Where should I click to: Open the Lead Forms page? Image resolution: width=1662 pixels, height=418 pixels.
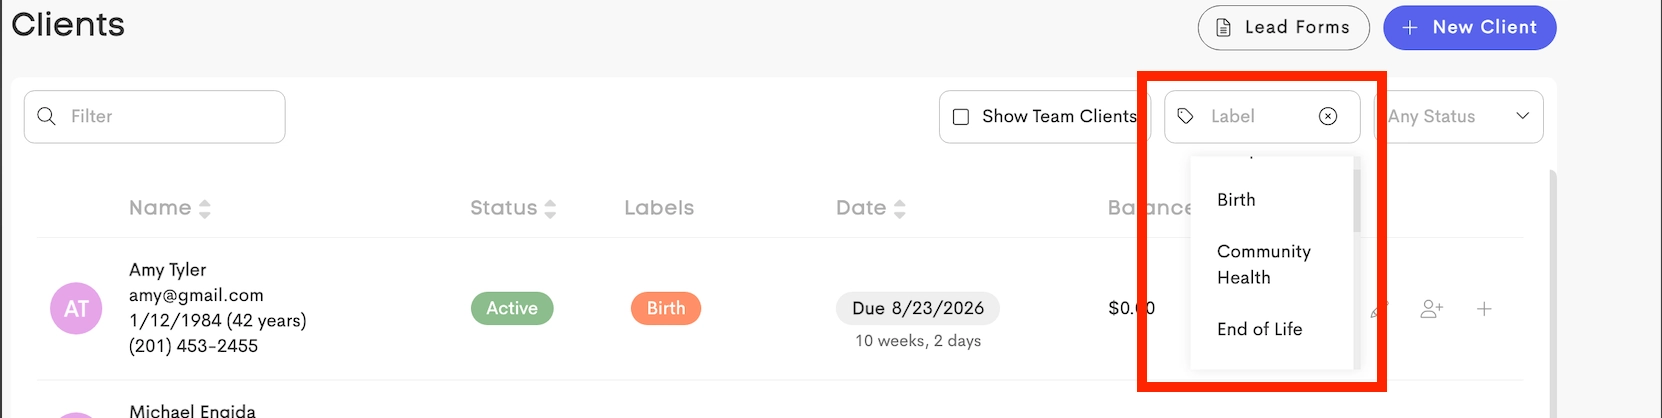pyautogui.click(x=1283, y=28)
